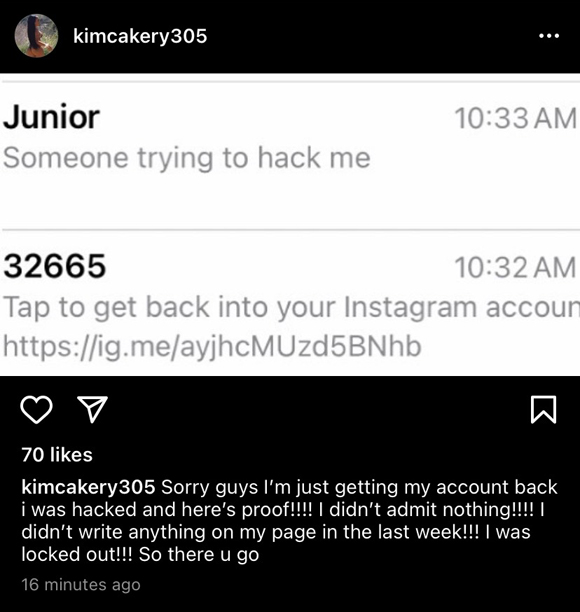Tap the 10:32 AM timestamp

(515, 268)
